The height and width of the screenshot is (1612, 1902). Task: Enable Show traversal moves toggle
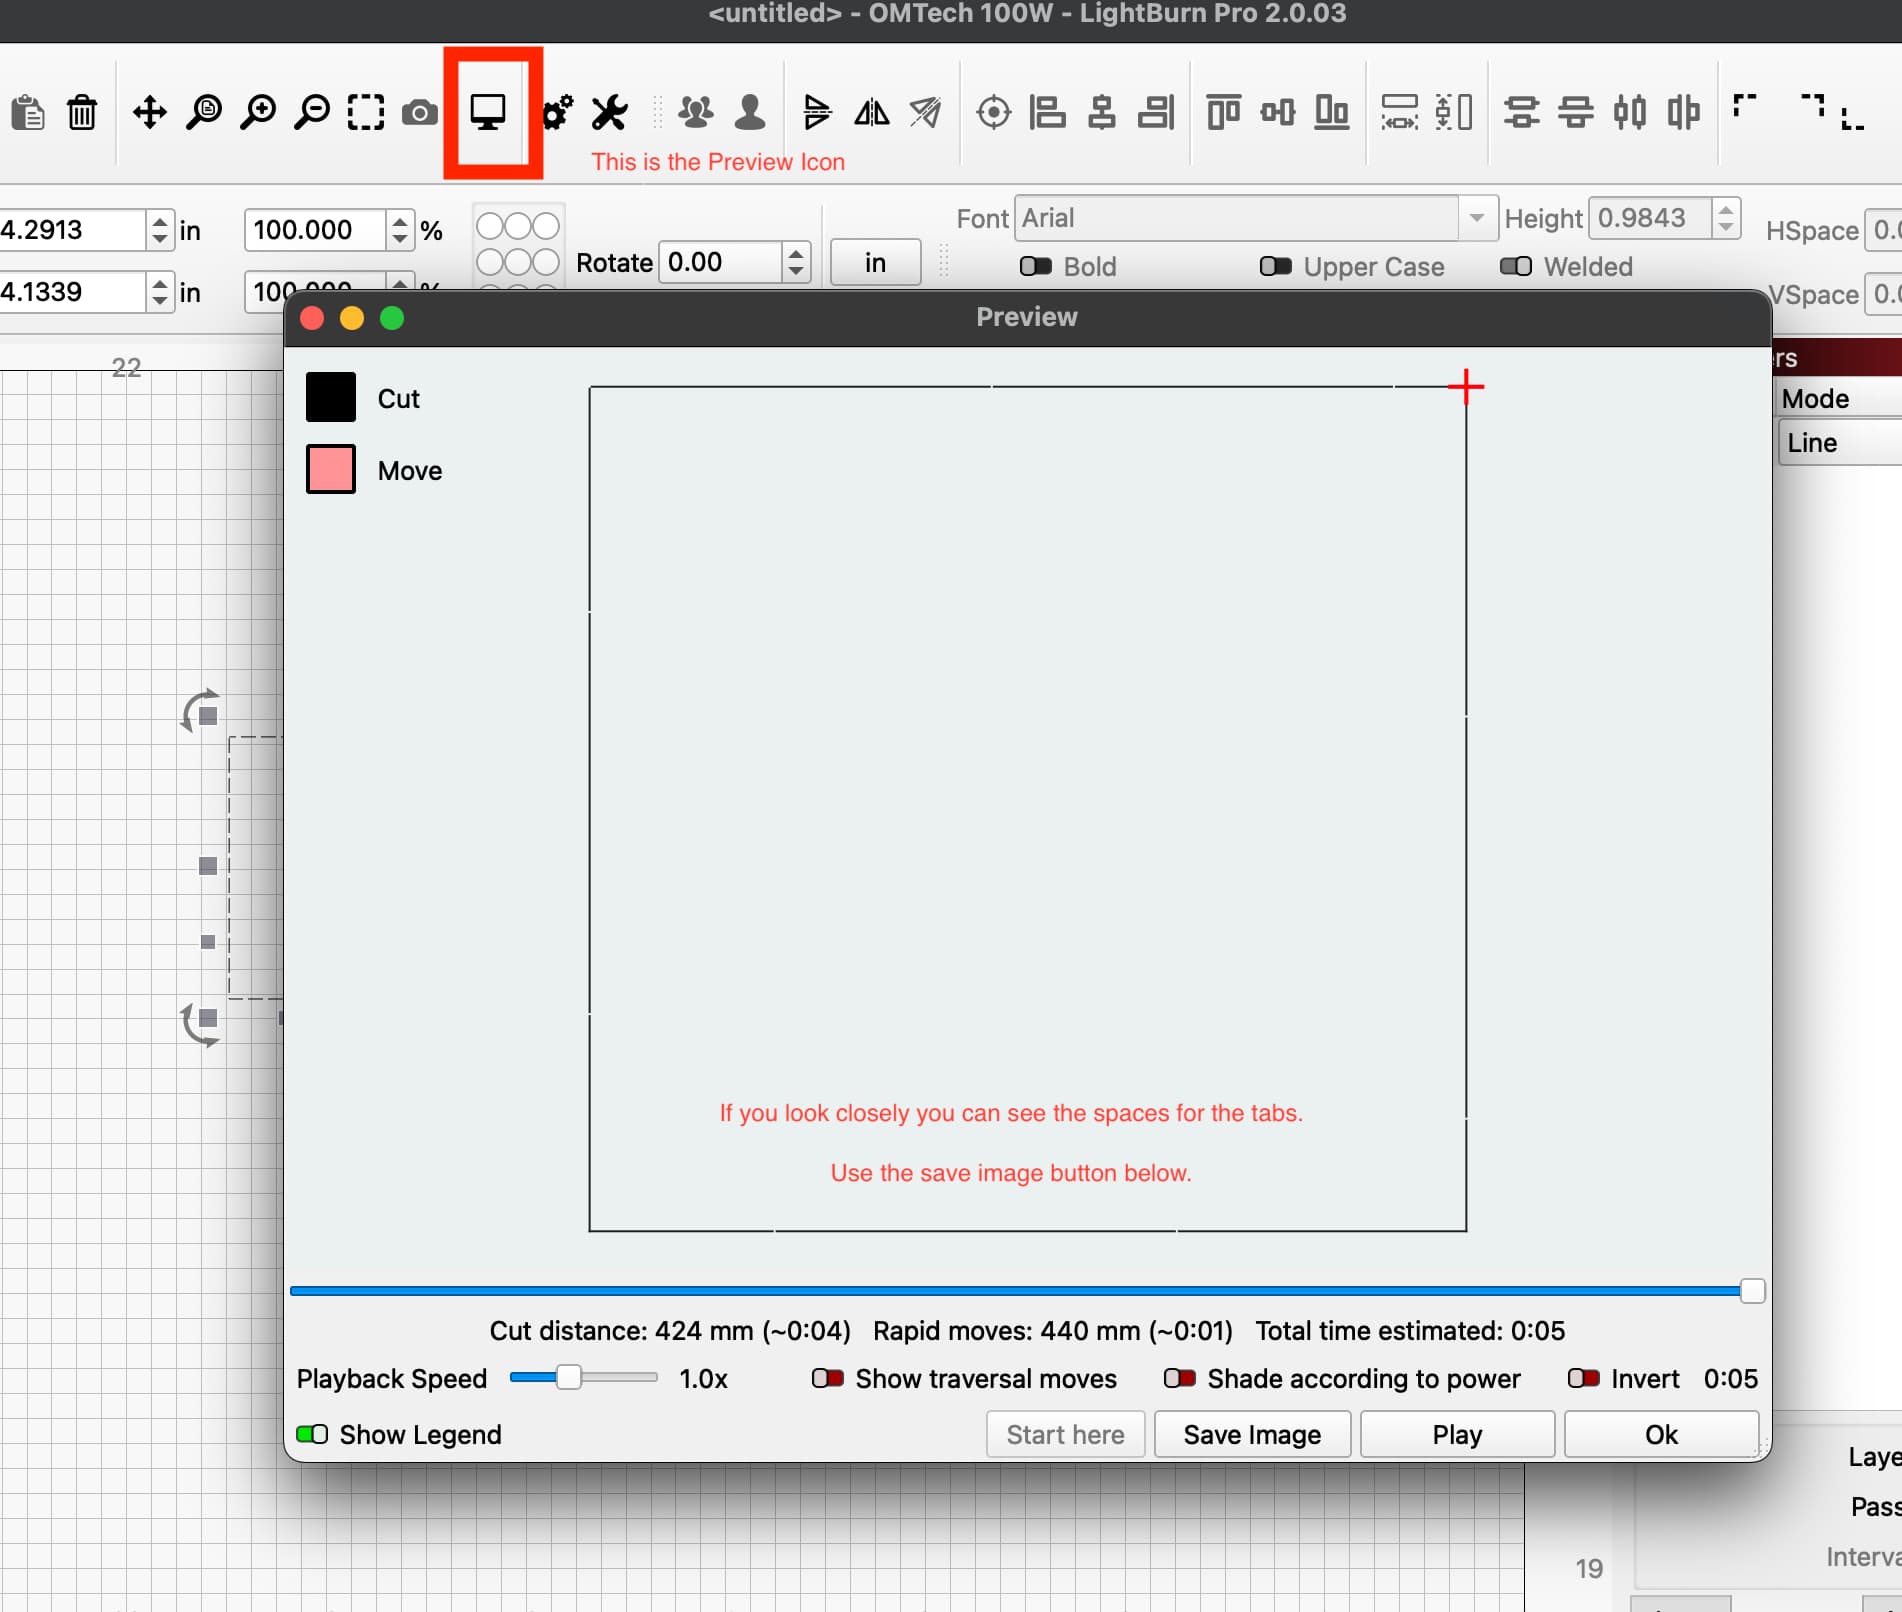(827, 1378)
